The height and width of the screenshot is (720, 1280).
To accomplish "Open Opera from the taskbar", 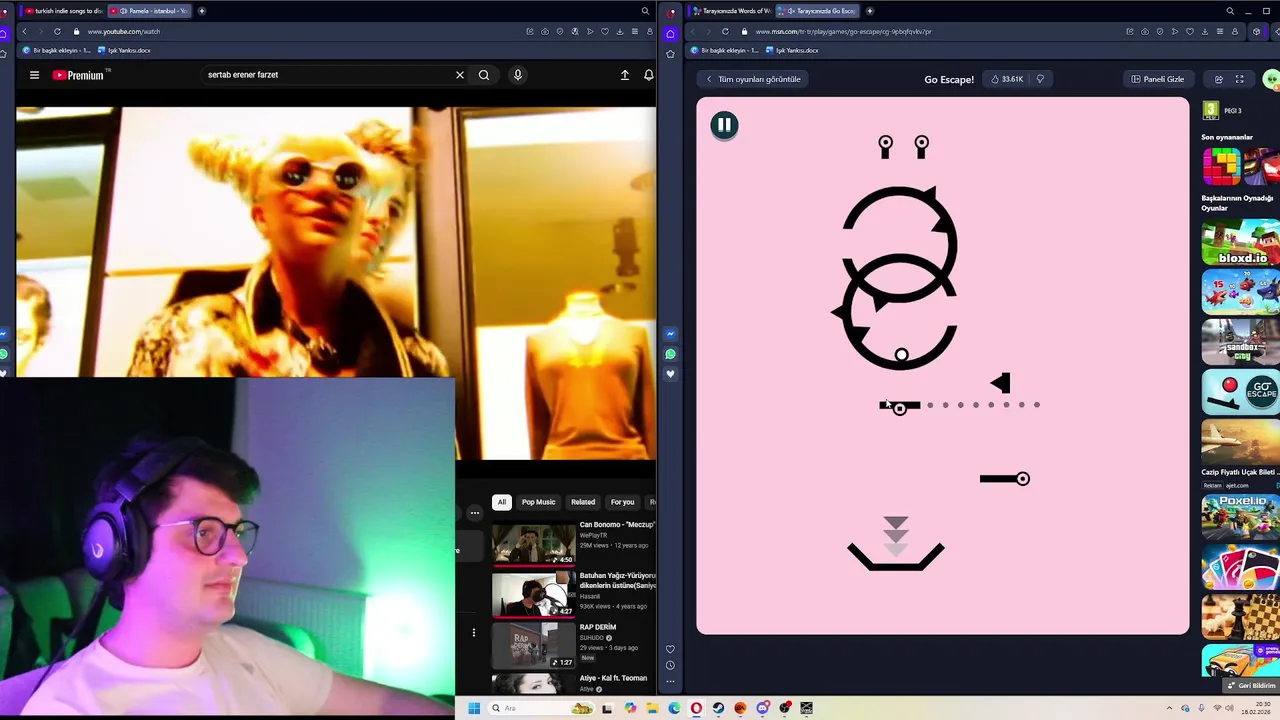I will click(696, 708).
